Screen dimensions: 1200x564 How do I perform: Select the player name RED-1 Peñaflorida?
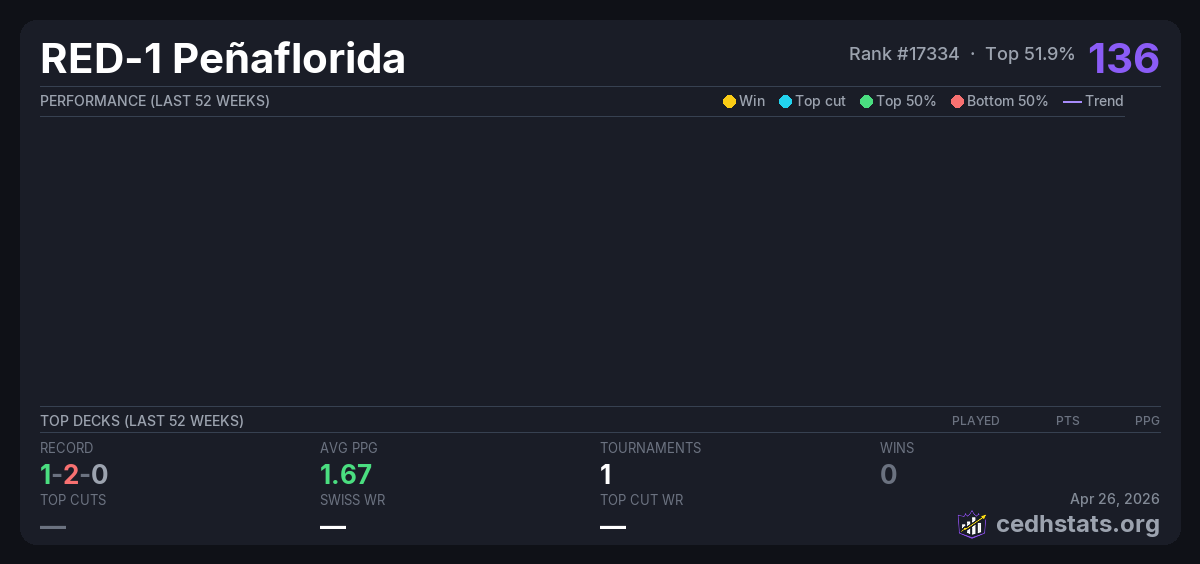223,59
